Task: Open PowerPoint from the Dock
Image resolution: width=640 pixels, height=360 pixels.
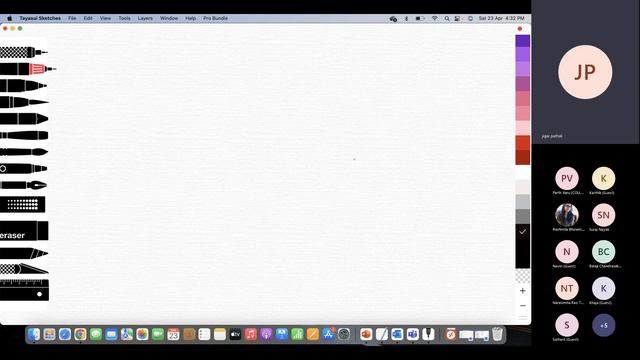Action: point(366,335)
